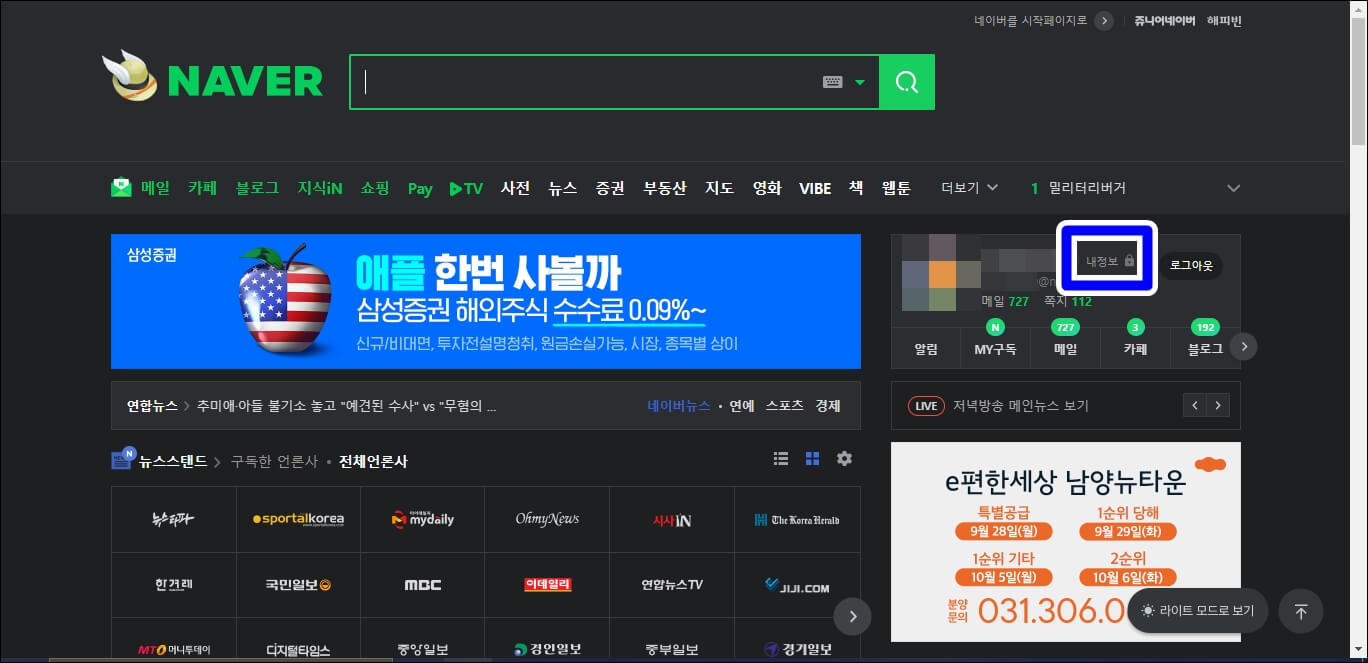1368x663 pixels.
Task: Open 내정보 with lock icon
Action: click(x=1110, y=262)
